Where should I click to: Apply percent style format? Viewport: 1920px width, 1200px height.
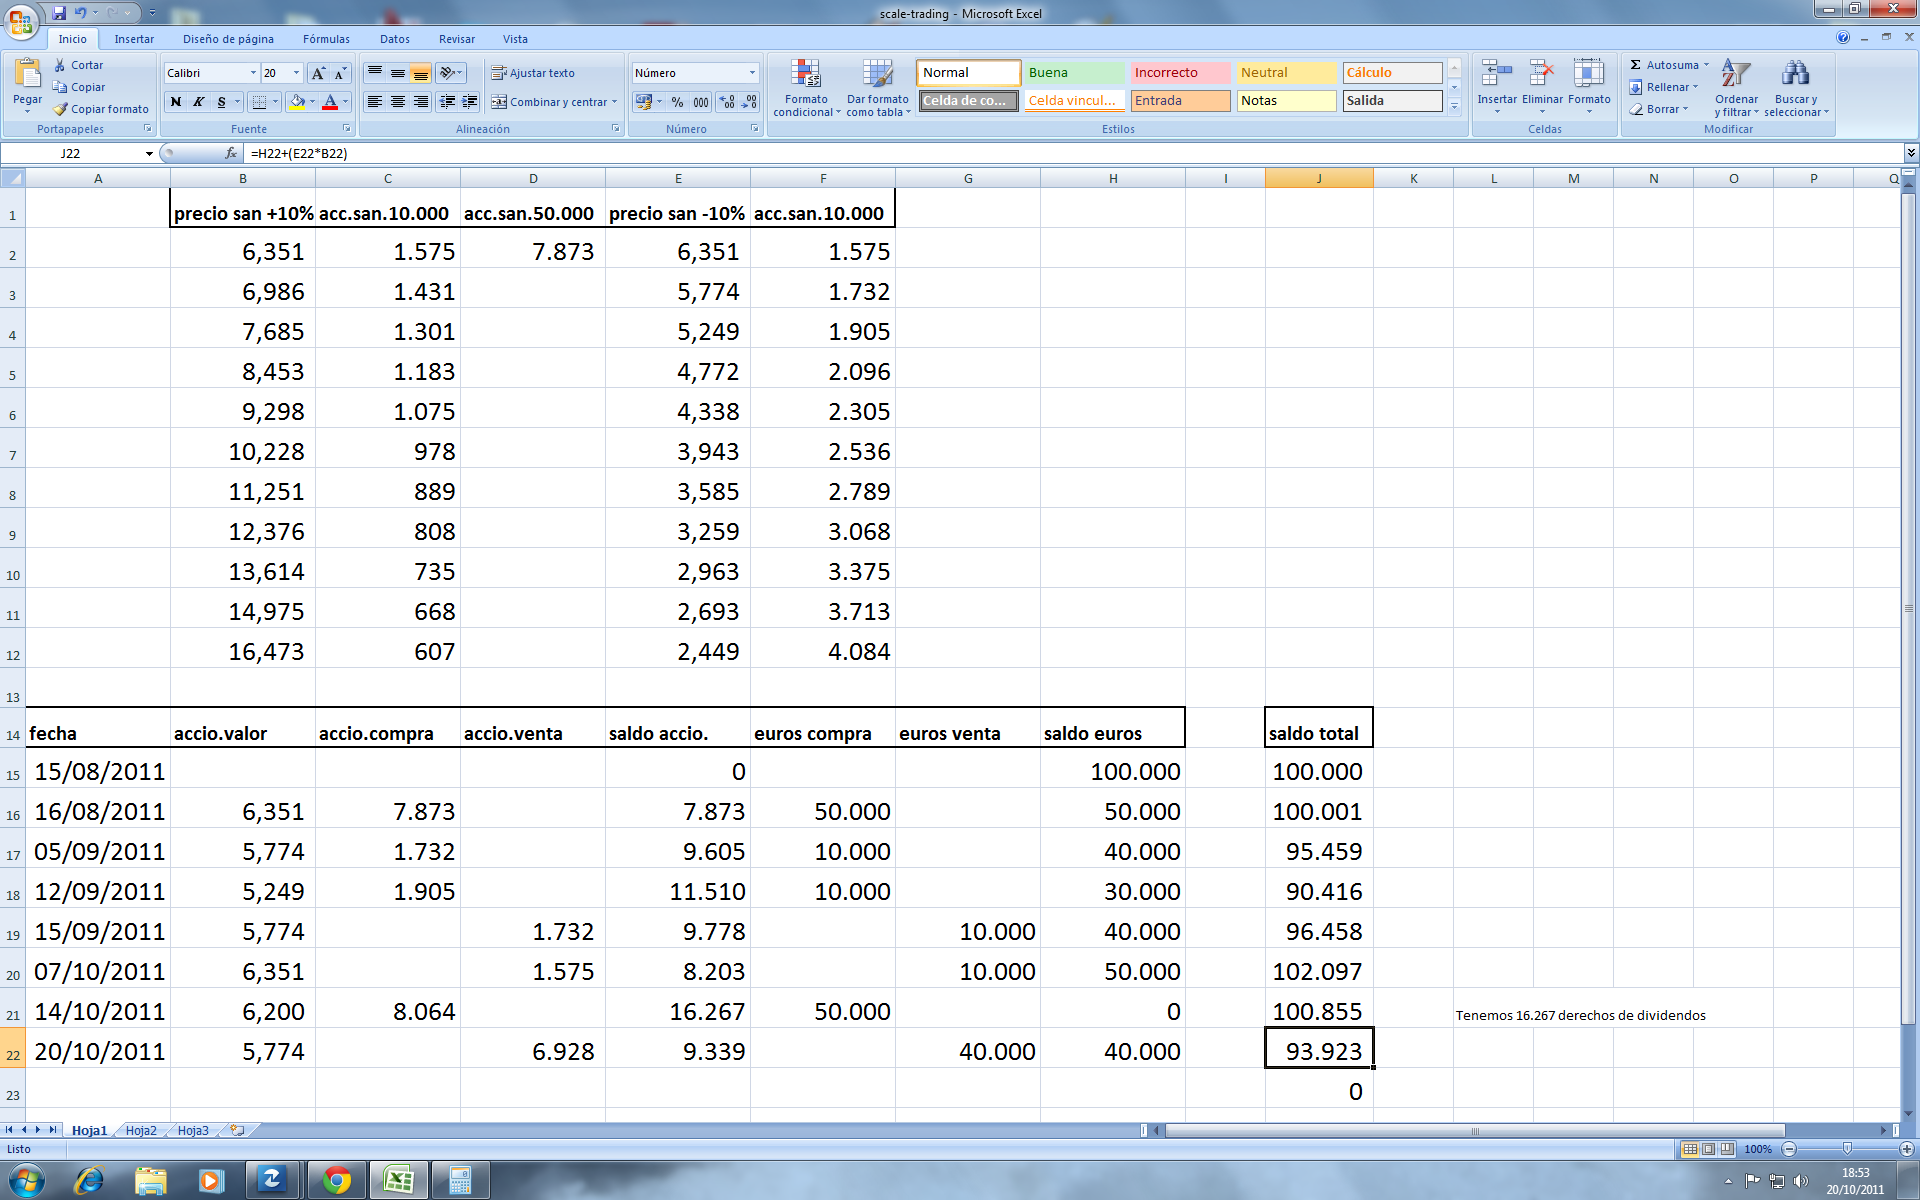click(x=677, y=102)
